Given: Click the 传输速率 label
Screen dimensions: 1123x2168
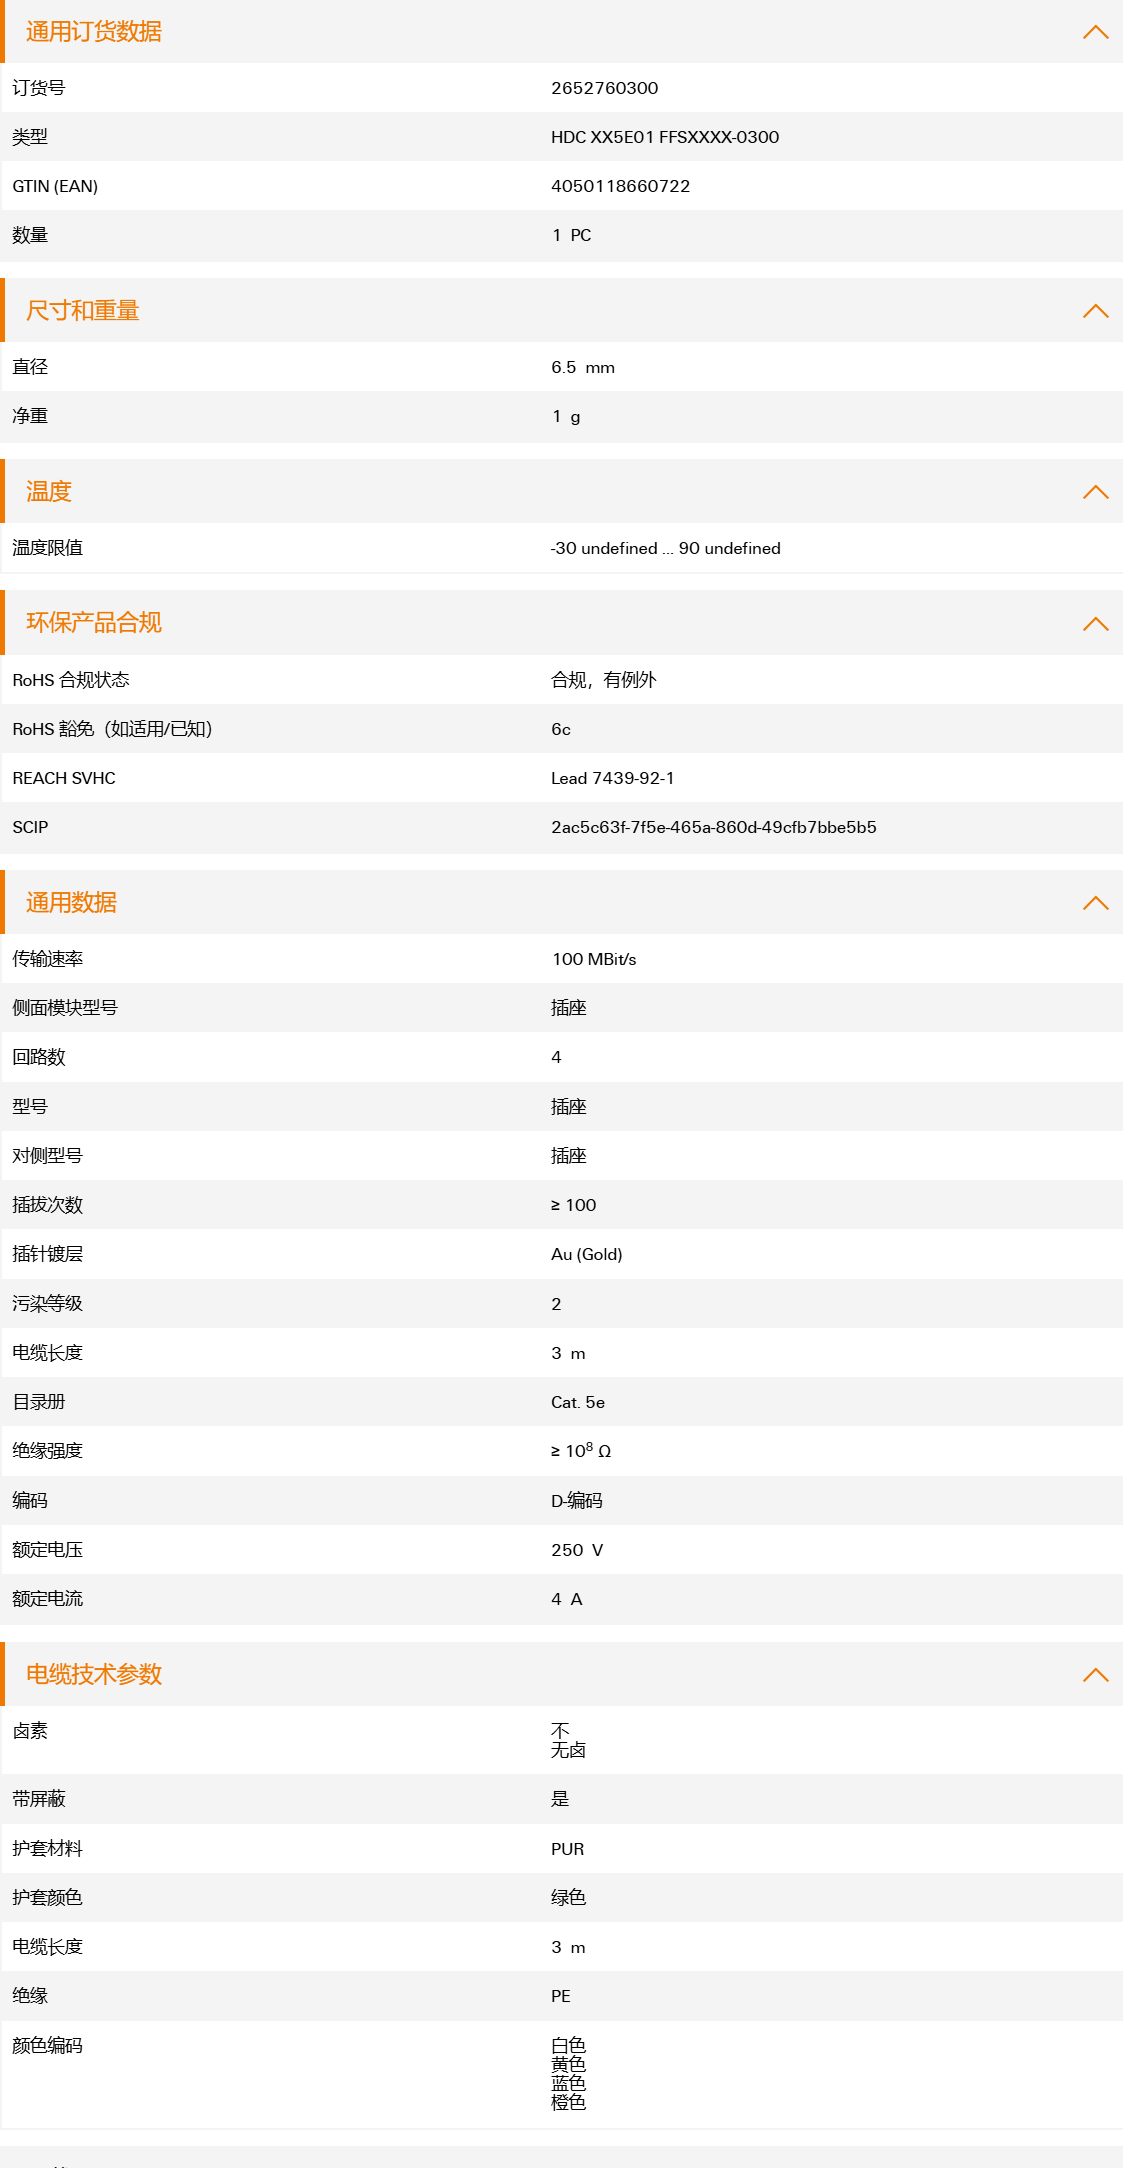Looking at the screenshot, I should click(47, 959).
